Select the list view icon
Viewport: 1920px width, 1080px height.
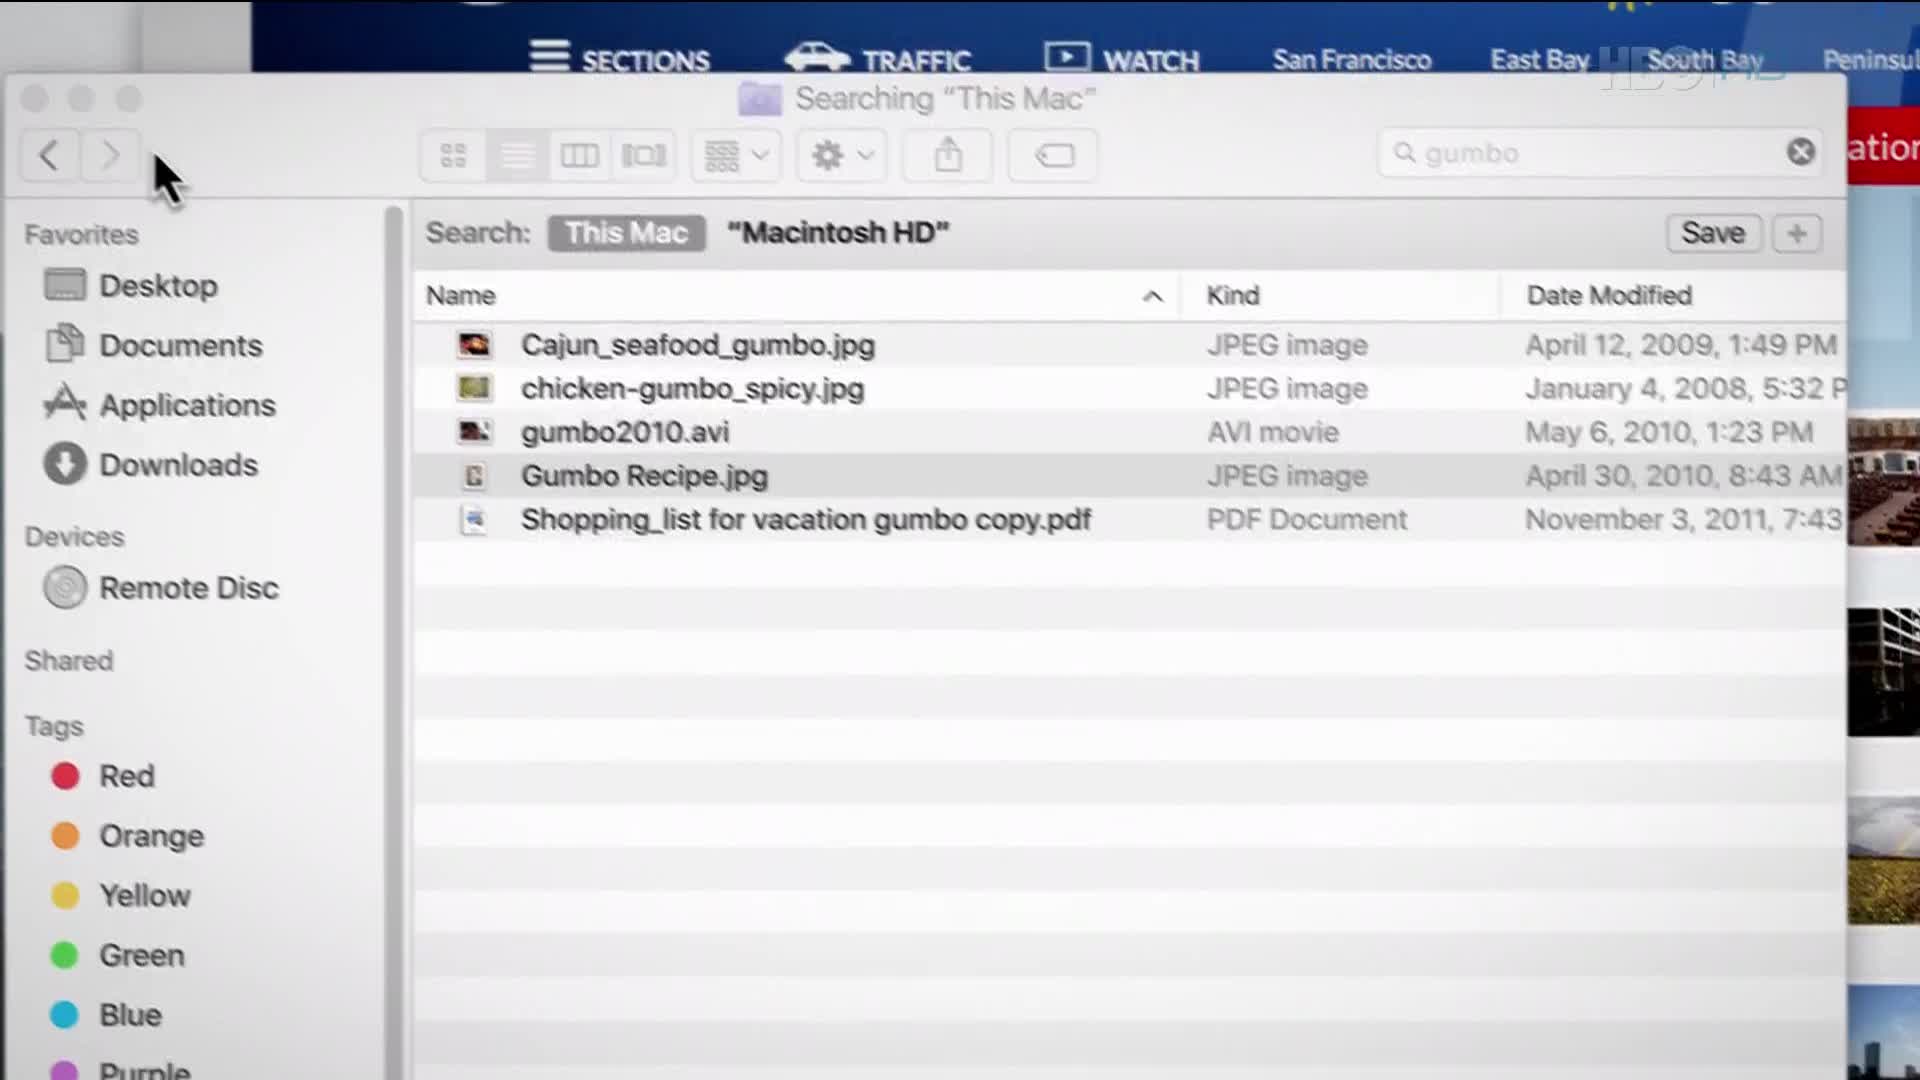coord(516,156)
